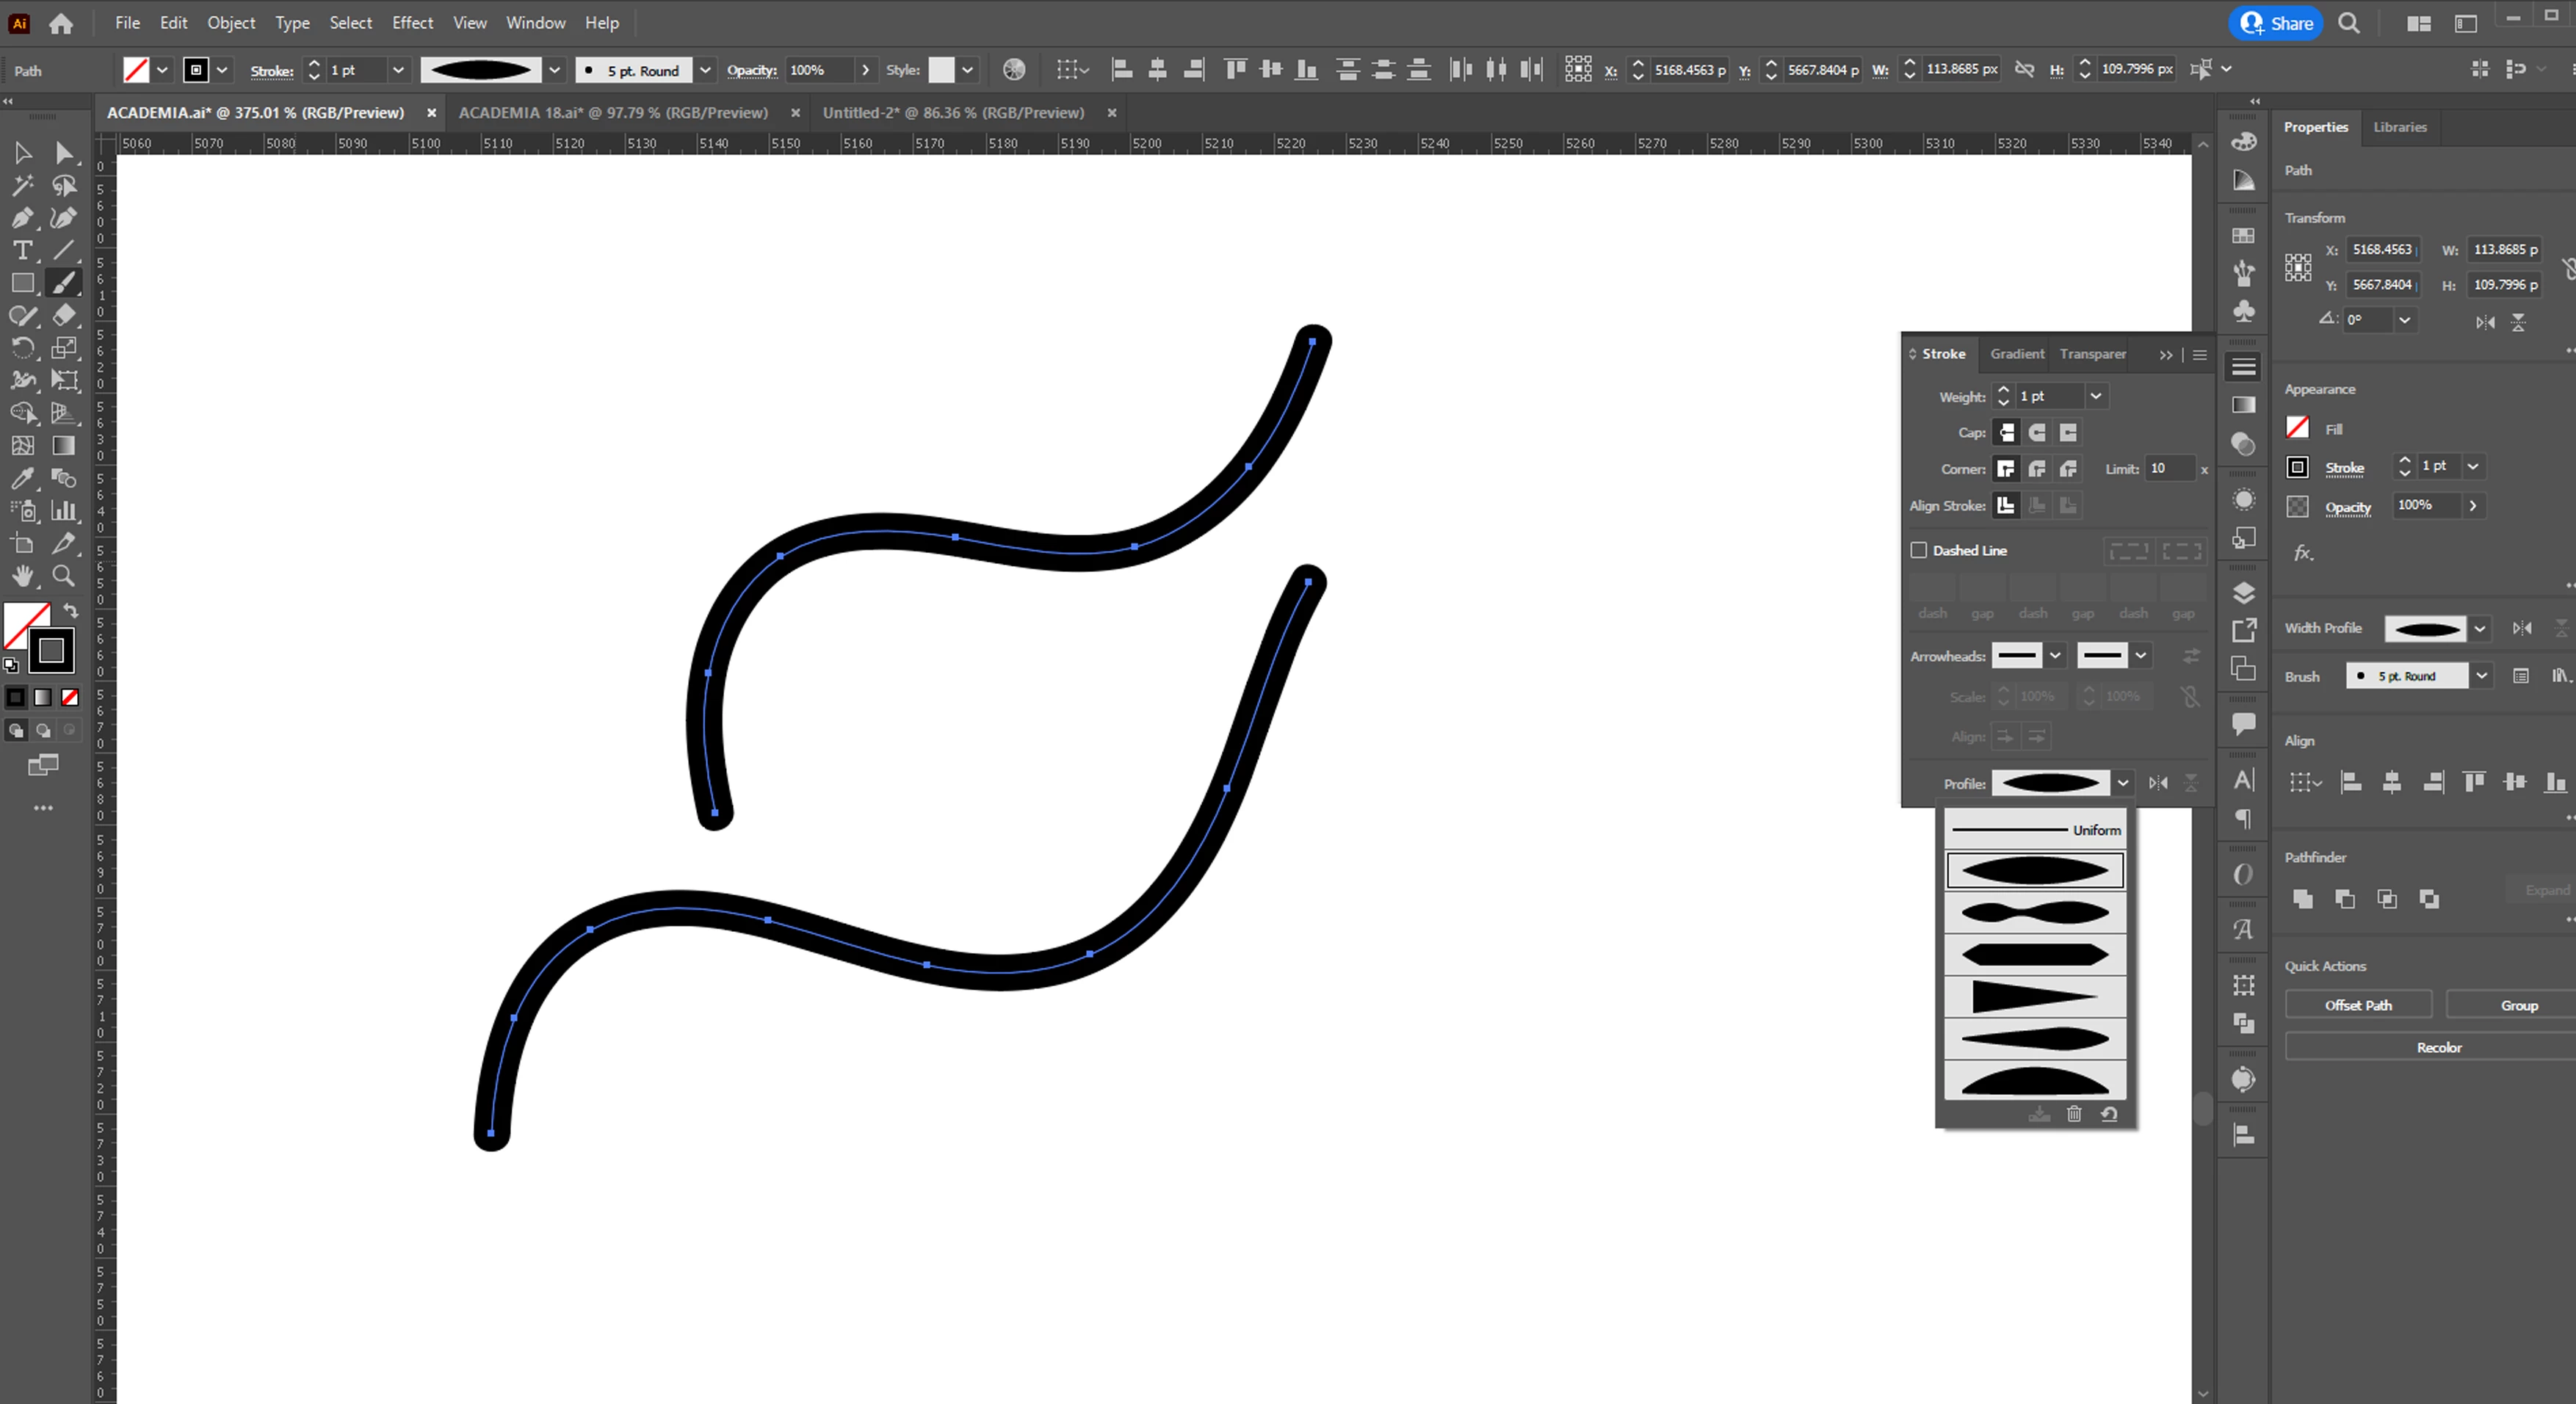The image size is (2576, 1404).
Task: Click the Recolor button
Action: pos(2438,1047)
